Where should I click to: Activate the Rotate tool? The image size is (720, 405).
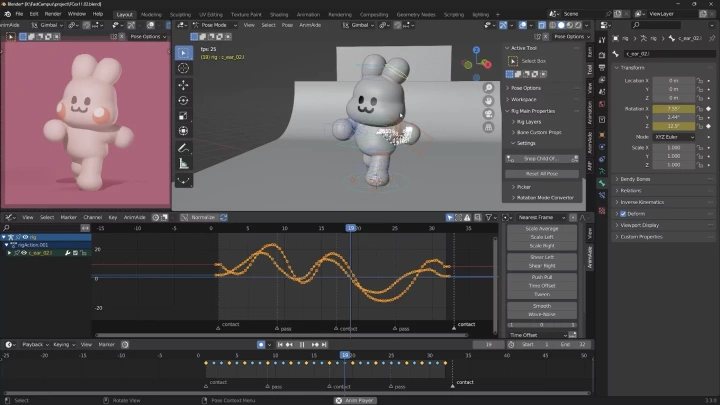tap(183, 101)
